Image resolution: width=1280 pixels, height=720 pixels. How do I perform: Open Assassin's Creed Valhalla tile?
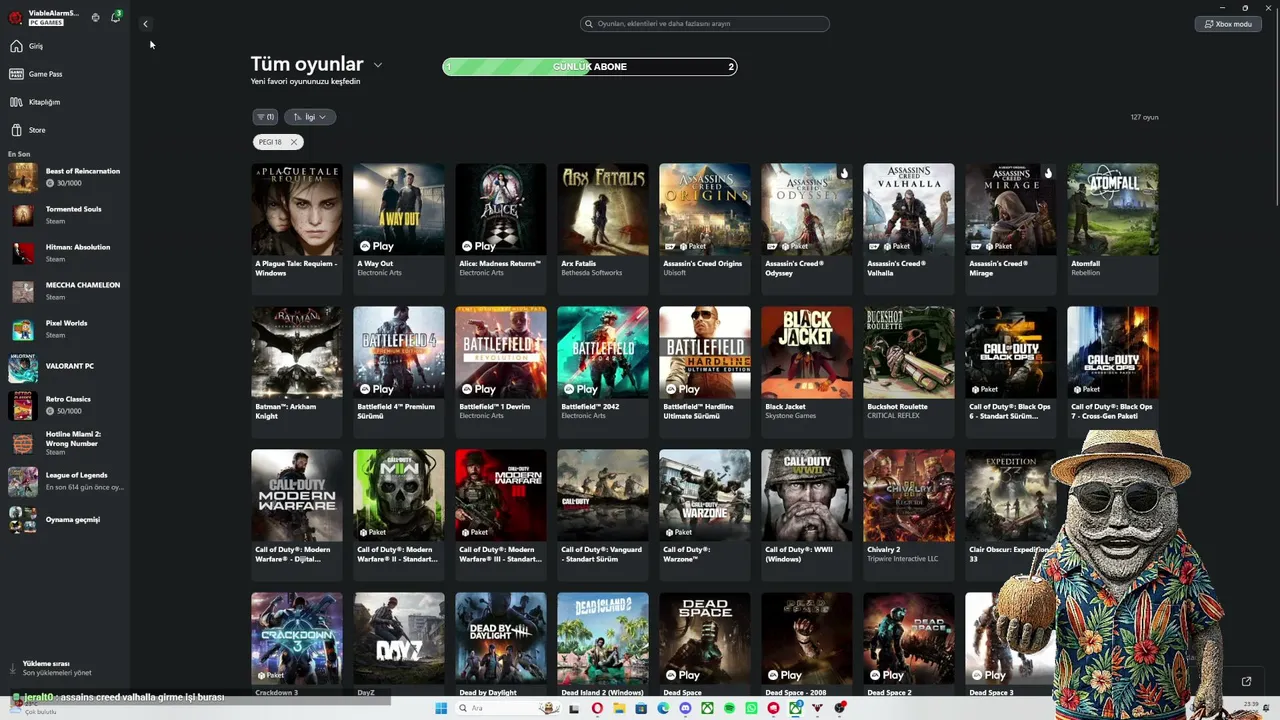pos(909,229)
